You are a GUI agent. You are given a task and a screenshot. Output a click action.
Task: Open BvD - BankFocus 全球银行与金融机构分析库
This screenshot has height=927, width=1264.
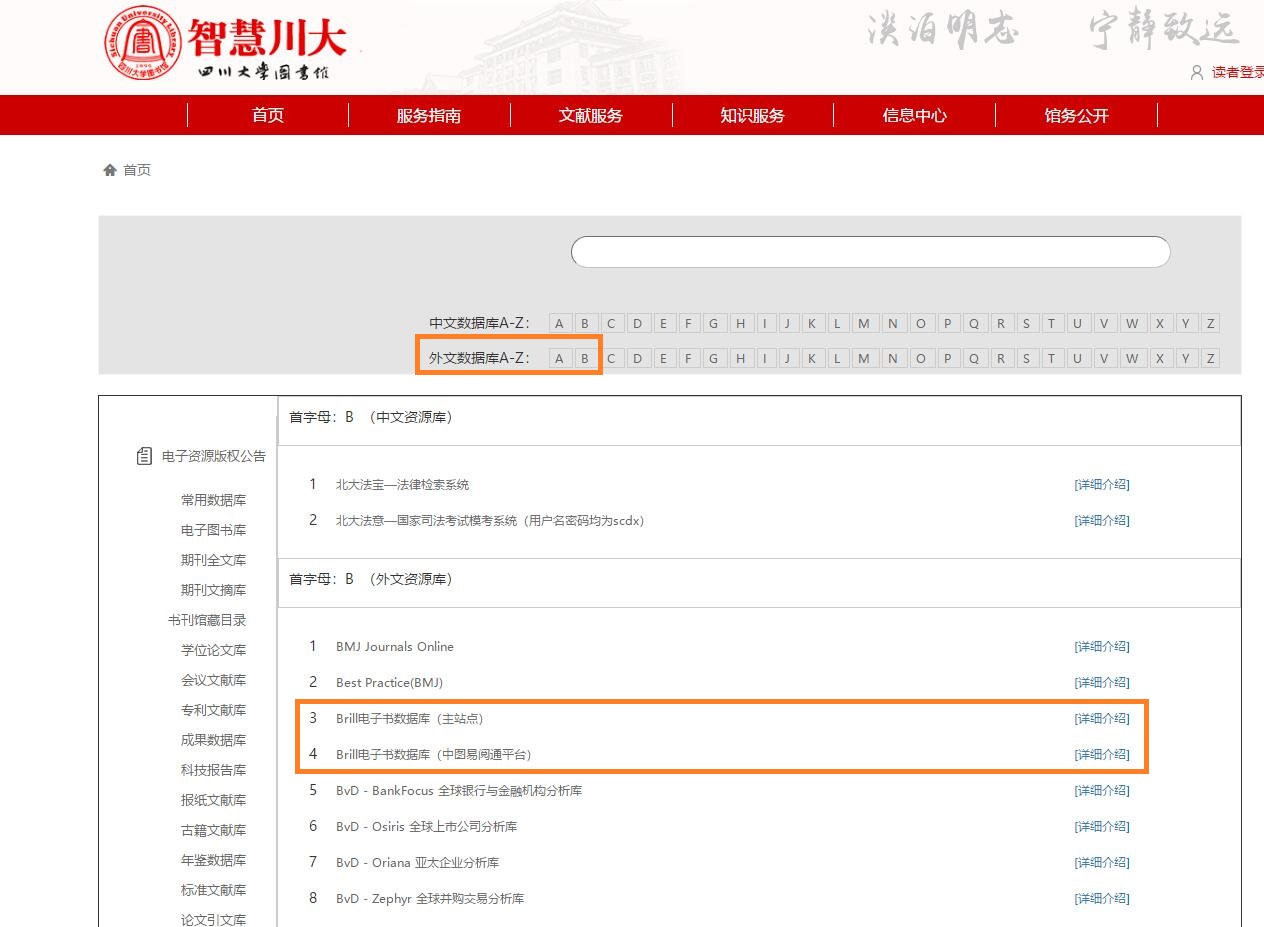click(459, 791)
